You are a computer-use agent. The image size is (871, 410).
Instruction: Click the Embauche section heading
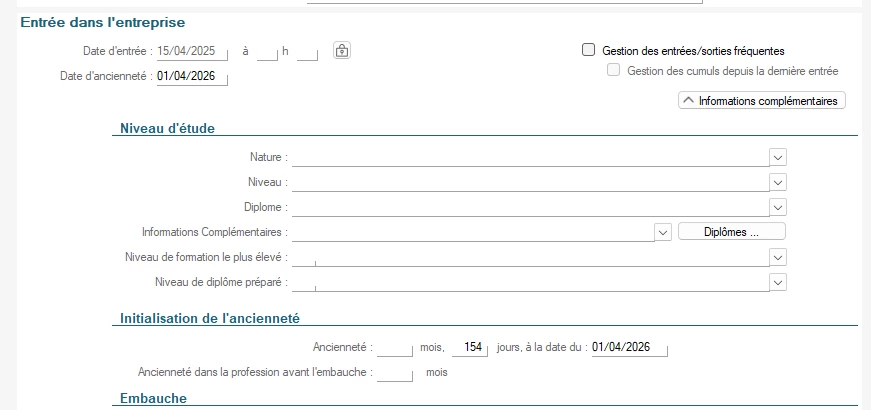(x=153, y=398)
